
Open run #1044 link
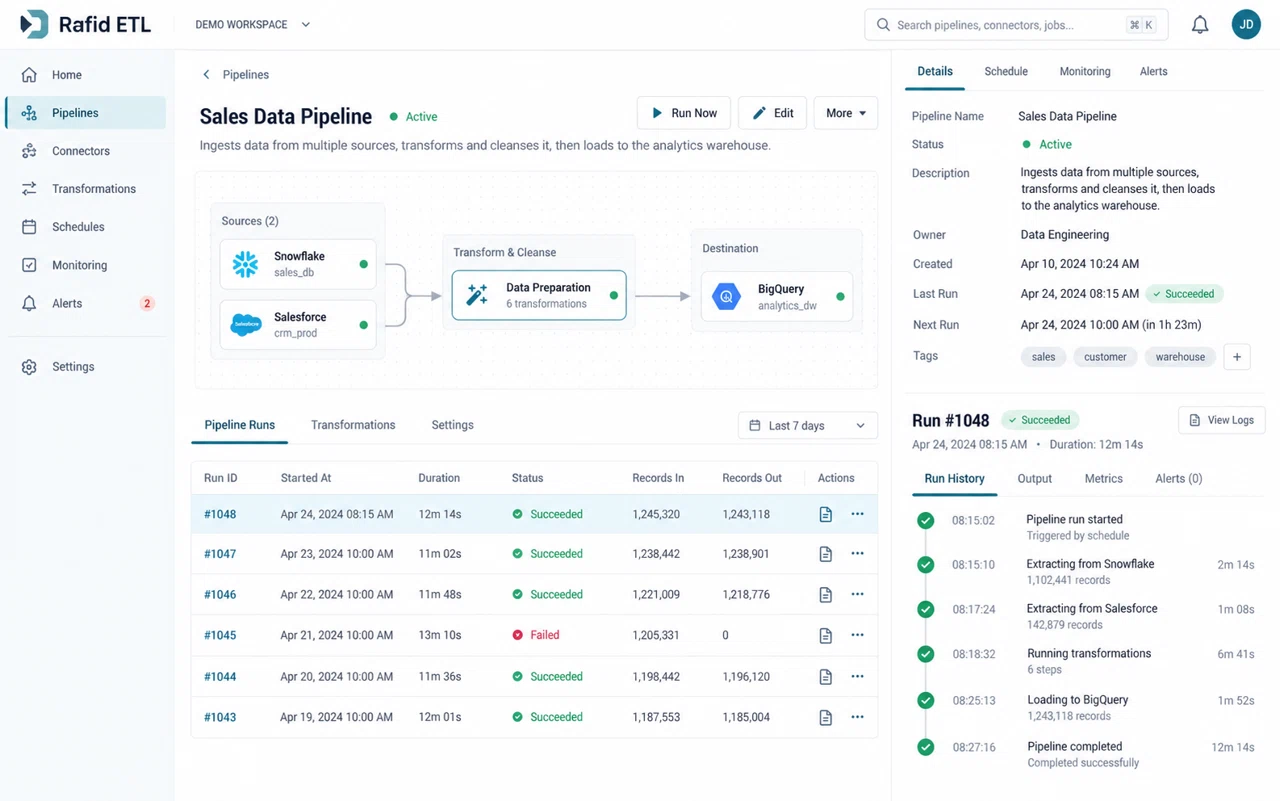click(x=220, y=677)
